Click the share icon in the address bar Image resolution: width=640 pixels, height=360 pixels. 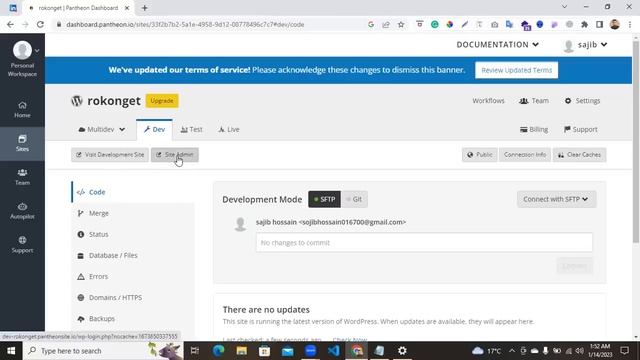[x=386, y=24]
